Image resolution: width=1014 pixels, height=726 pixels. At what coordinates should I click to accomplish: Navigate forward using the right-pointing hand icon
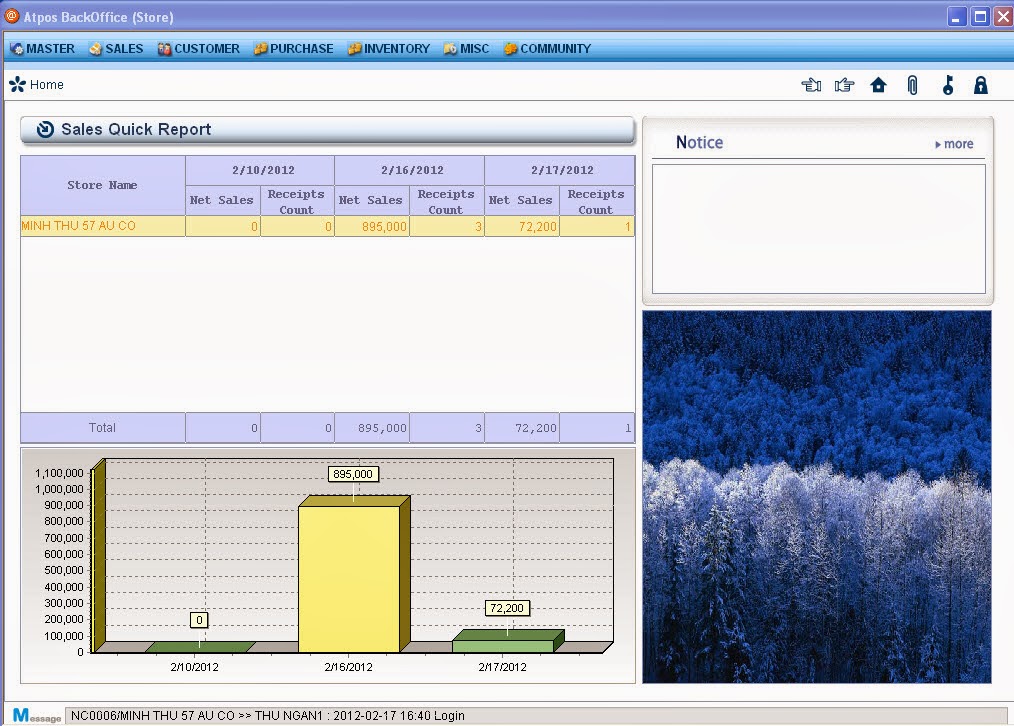[844, 85]
